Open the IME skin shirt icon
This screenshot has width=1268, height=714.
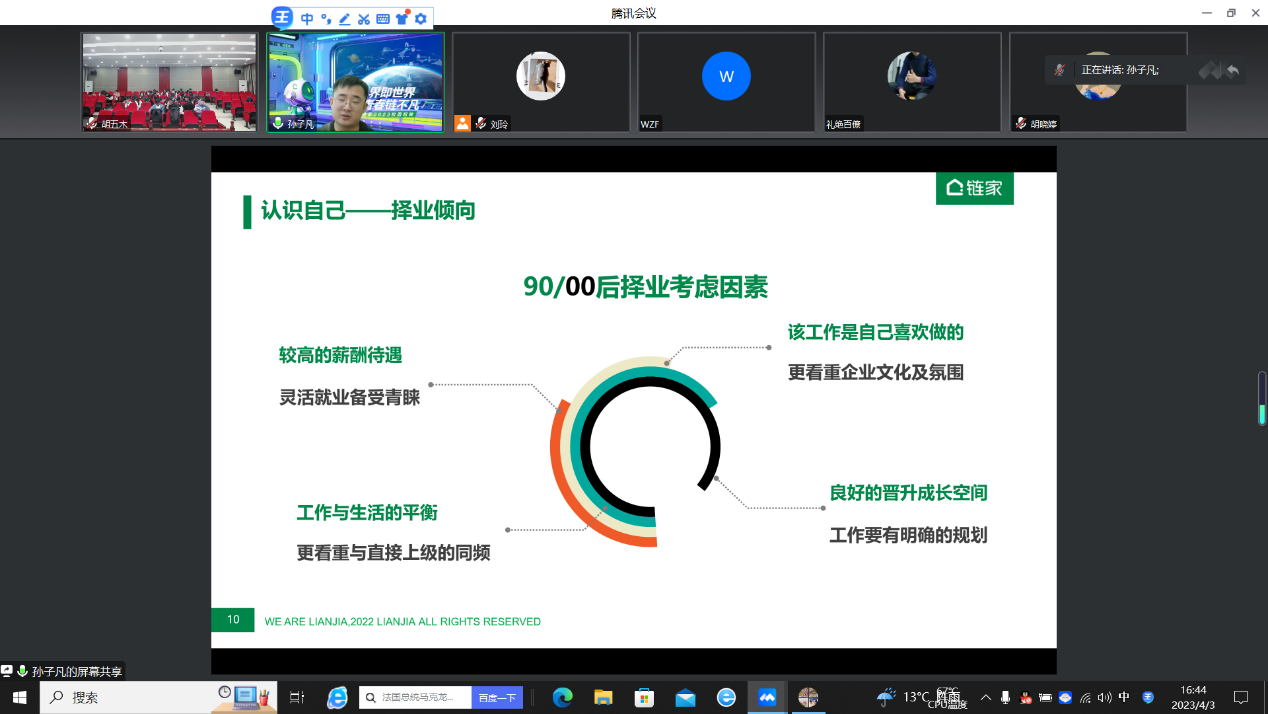coord(402,18)
